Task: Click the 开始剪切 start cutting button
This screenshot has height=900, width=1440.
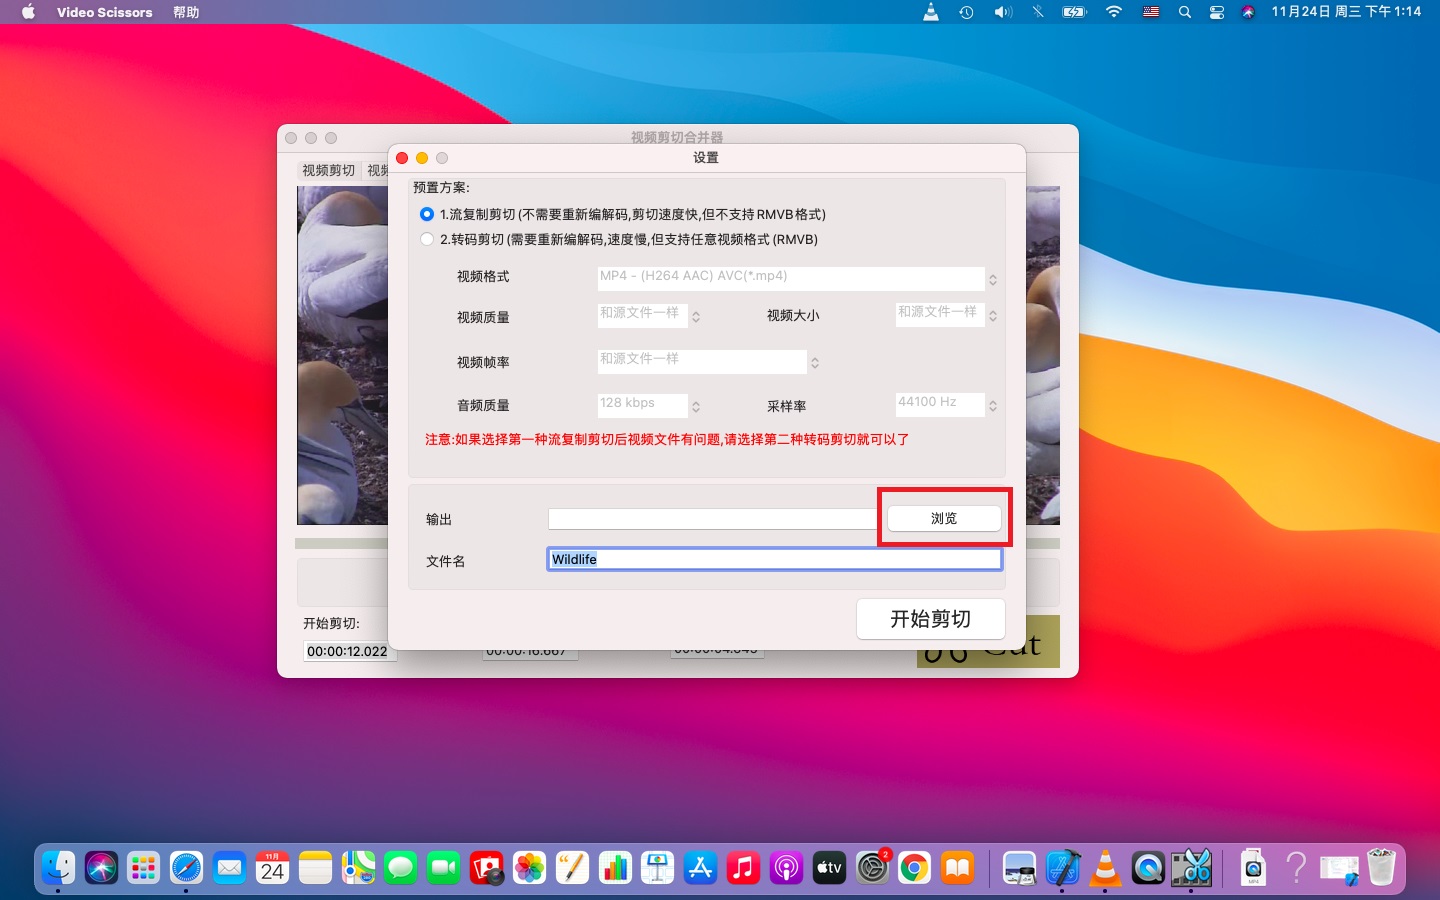Action: [x=931, y=619]
